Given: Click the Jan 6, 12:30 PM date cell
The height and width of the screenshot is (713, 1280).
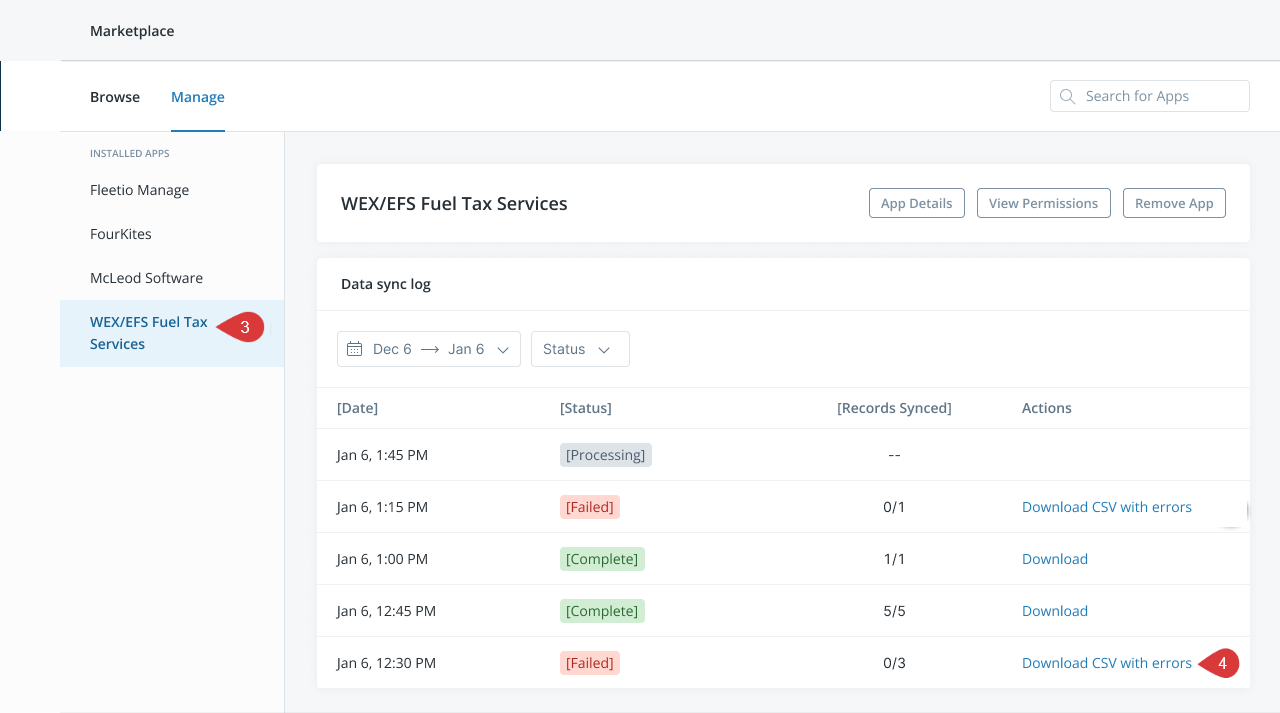Looking at the screenshot, I should 386,663.
